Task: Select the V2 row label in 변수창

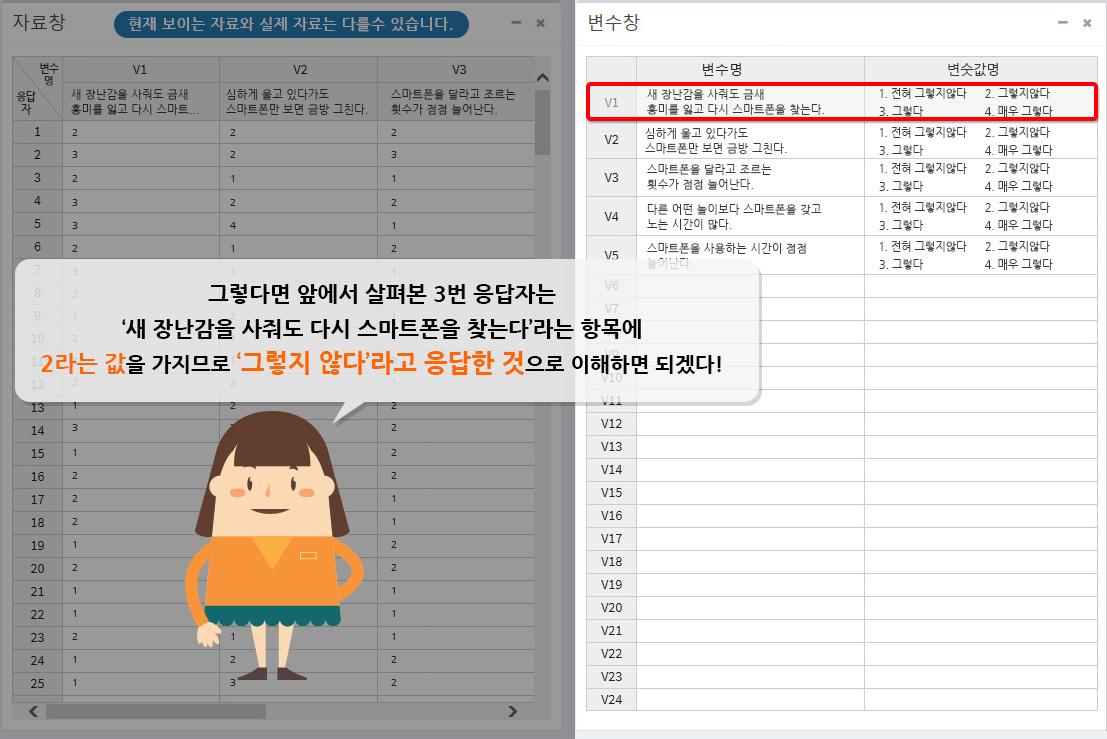Action: (611, 140)
